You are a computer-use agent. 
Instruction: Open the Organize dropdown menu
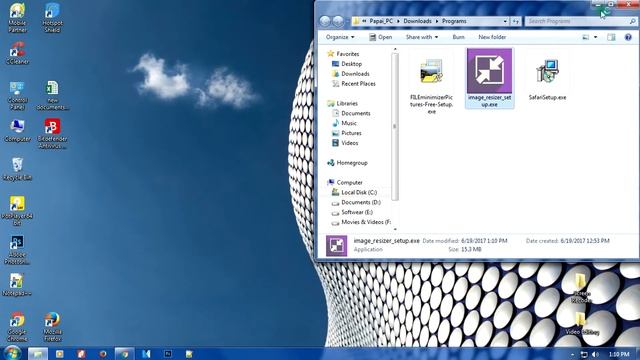pyautogui.click(x=340, y=37)
